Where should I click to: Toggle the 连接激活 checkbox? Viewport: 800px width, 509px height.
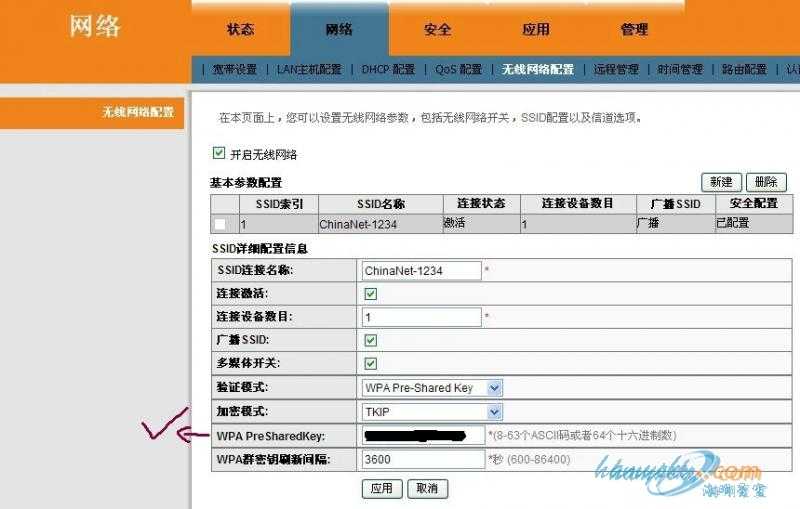371,294
